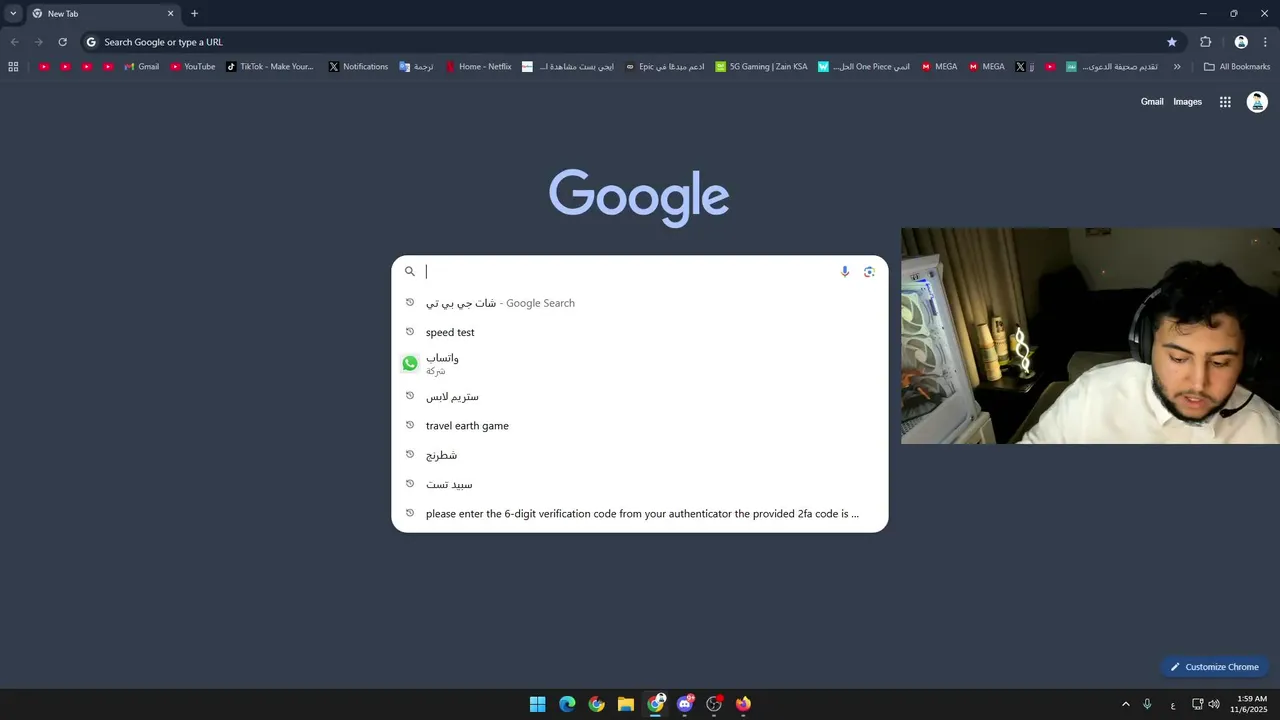This screenshot has height=720, width=1280.
Task: Open the تقديم صحيفة الدعوى bookmark
Action: pos(1112,67)
